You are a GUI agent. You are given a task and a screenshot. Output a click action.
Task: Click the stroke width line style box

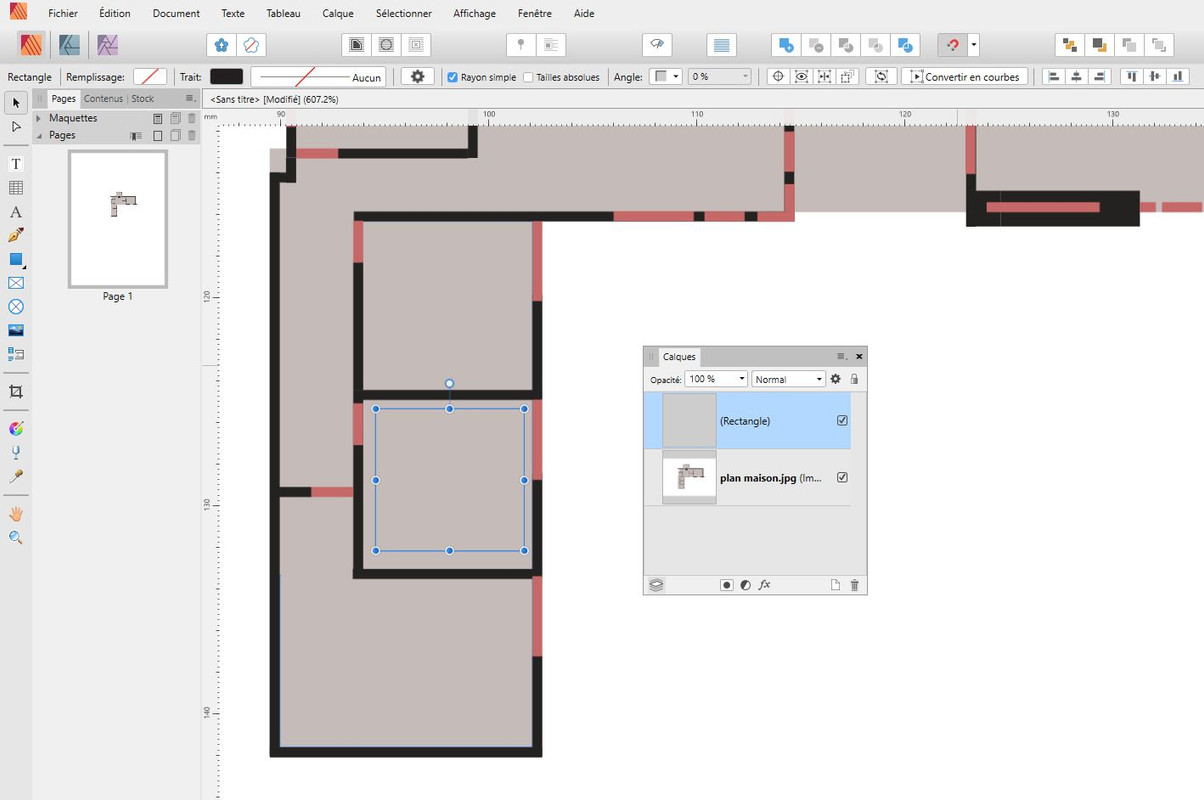tap(318, 77)
